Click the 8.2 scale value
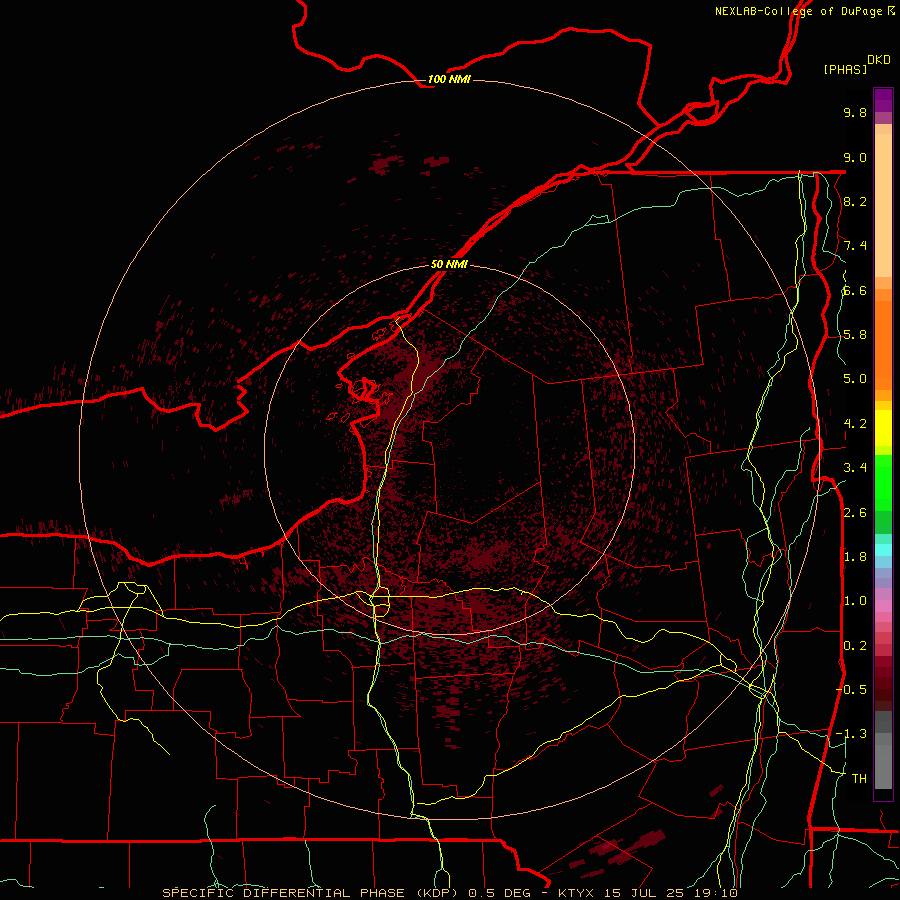The width and height of the screenshot is (900, 900). point(855,201)
